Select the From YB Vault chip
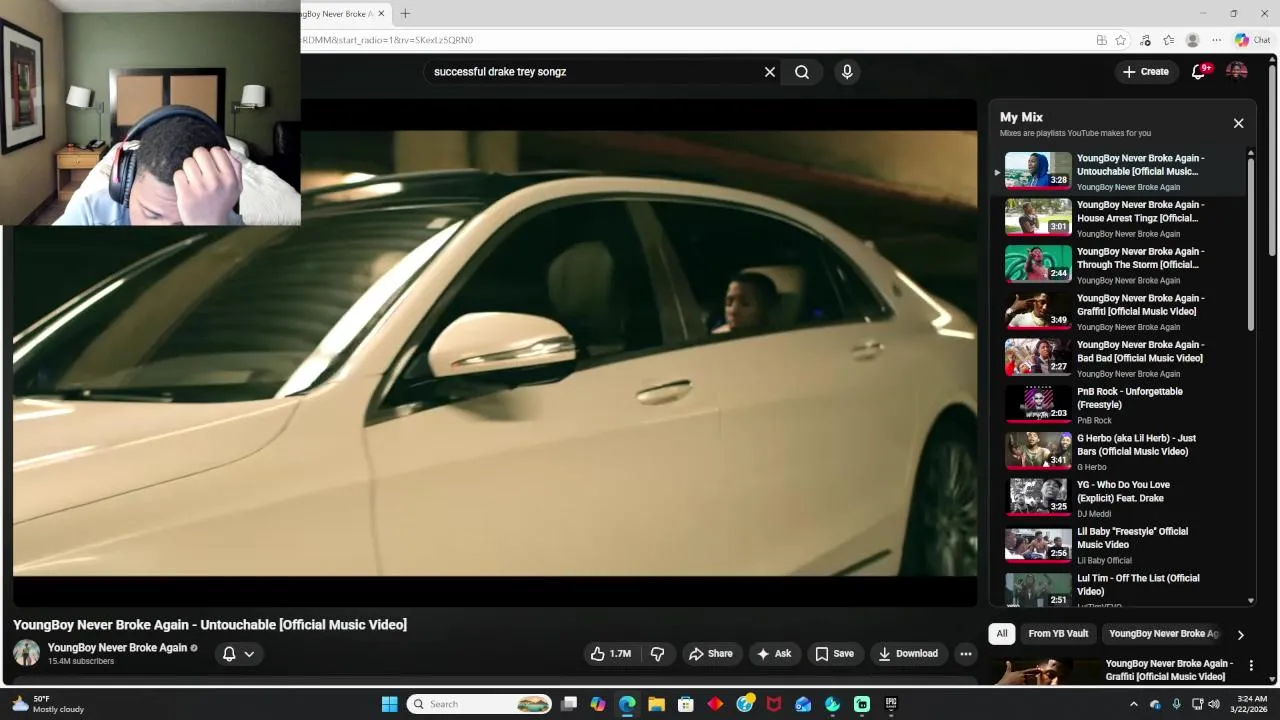Screen dimensions: 1280x720 [1058, 634]
